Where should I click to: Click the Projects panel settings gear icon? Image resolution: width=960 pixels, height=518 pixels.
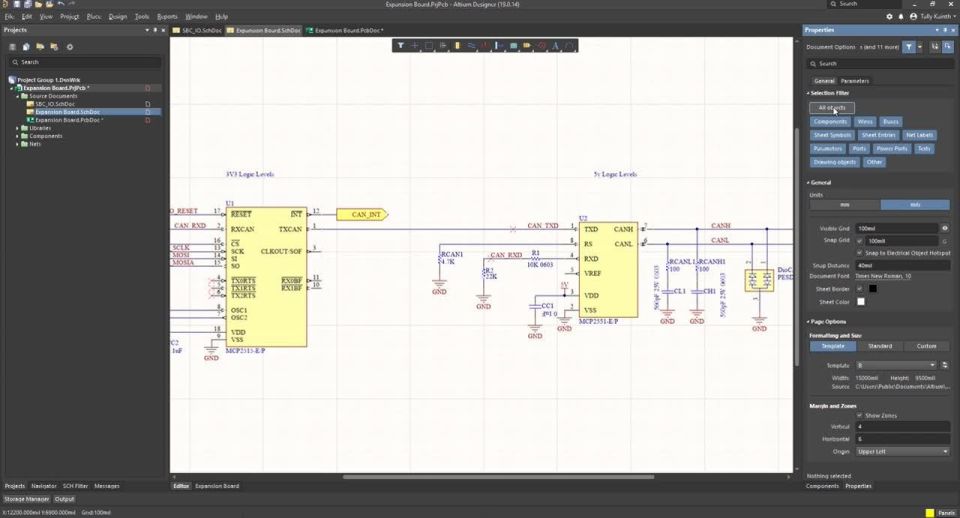point(70,47)
